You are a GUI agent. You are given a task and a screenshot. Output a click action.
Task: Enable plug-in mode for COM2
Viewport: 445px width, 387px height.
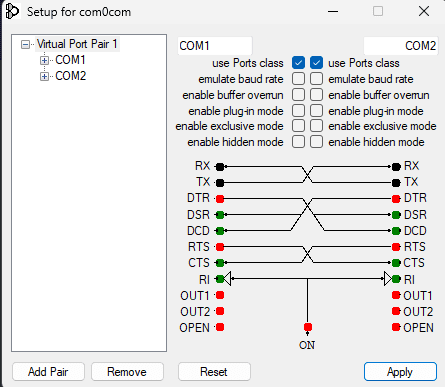click(x=316, y=110)
